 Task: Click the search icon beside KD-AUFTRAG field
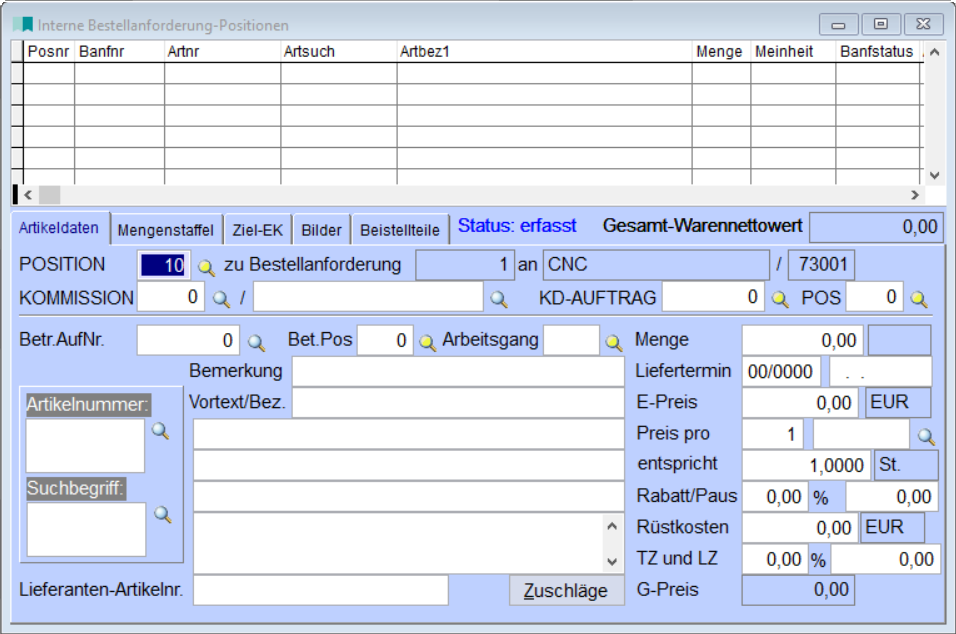(x=780, y=298)
